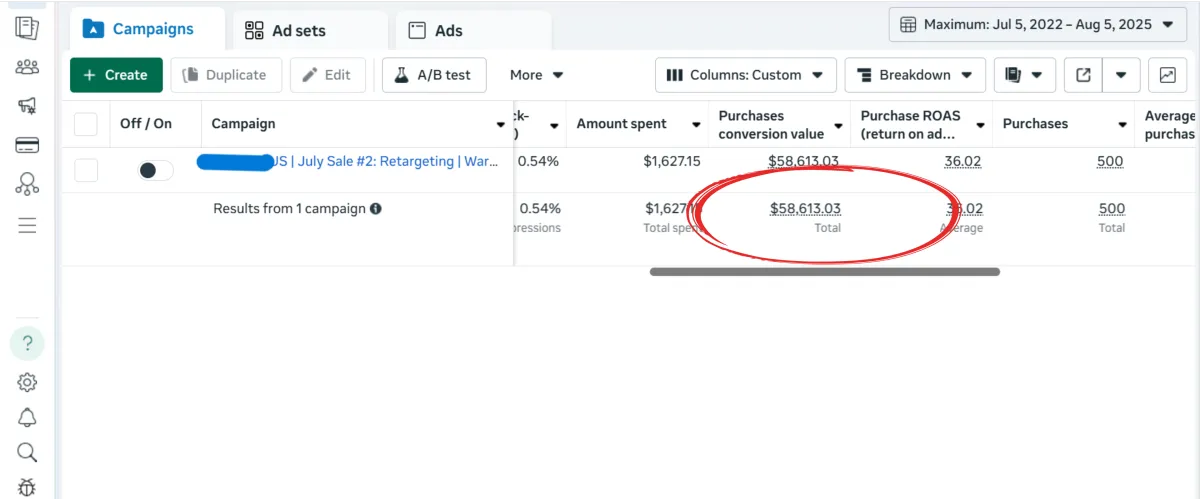
Task: Click the Search magnifier icon
Action: click(27, 452)
